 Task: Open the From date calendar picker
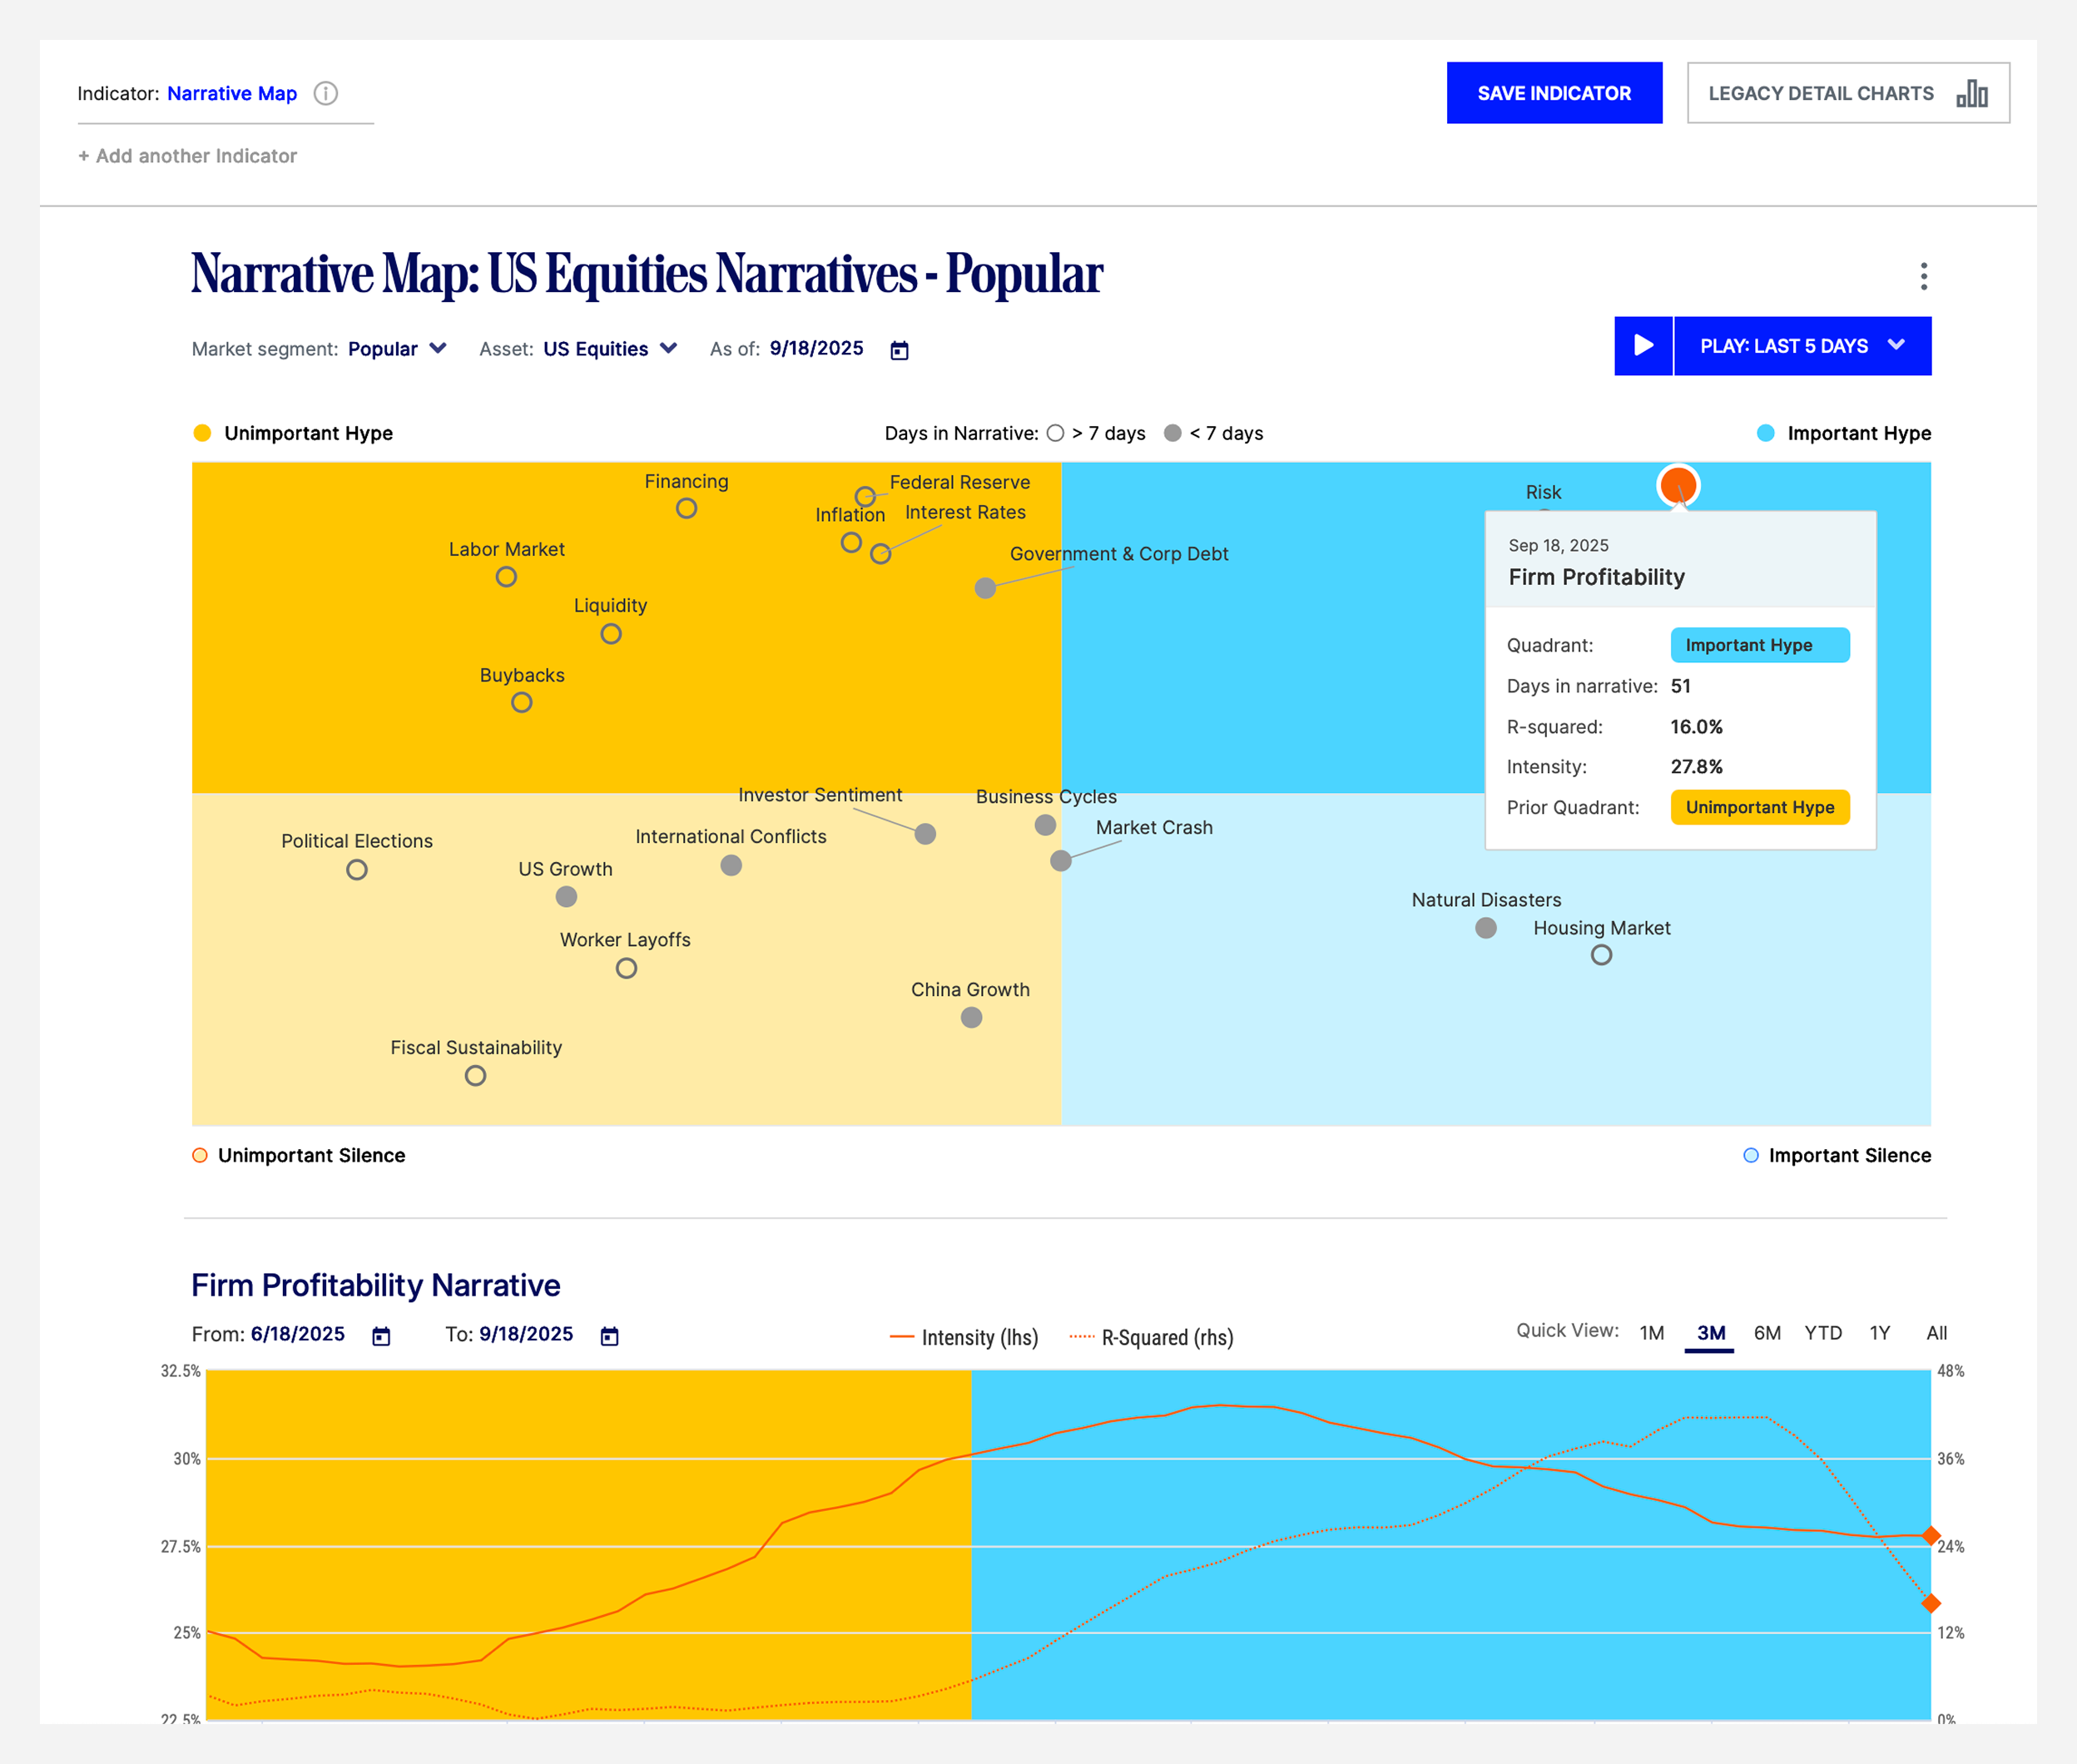pyautogui.click(x=381, y=1336)
